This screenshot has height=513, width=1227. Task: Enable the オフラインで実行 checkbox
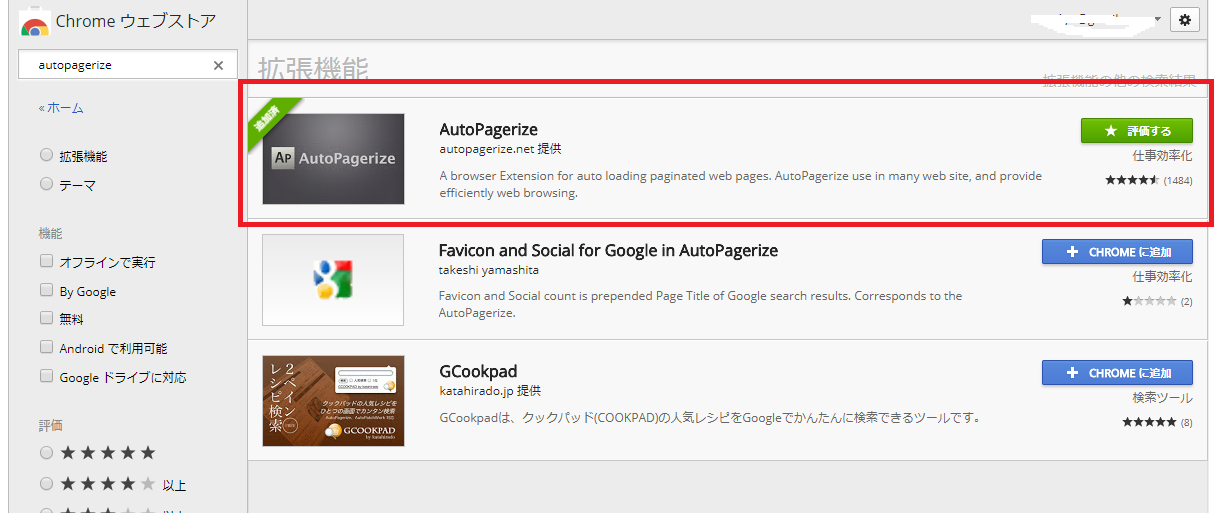[x=46, y=261]
